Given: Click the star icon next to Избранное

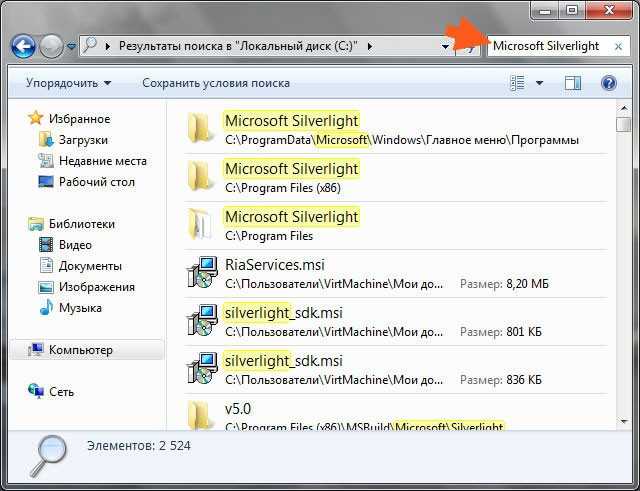Looking at the screenshot, I should tap(36, 118).
